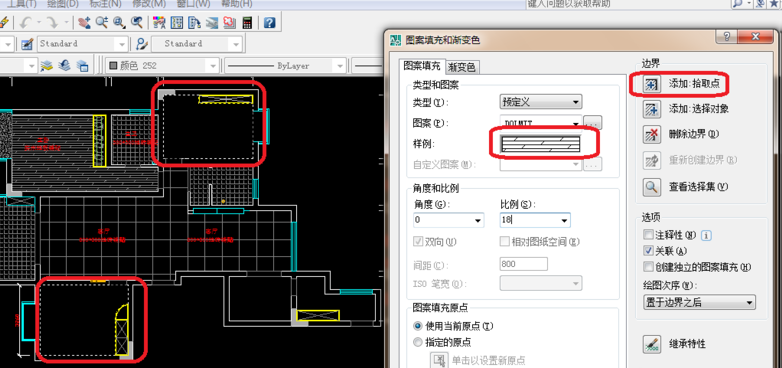Open the Sheet Set Manager icon

tap(212, 22)
